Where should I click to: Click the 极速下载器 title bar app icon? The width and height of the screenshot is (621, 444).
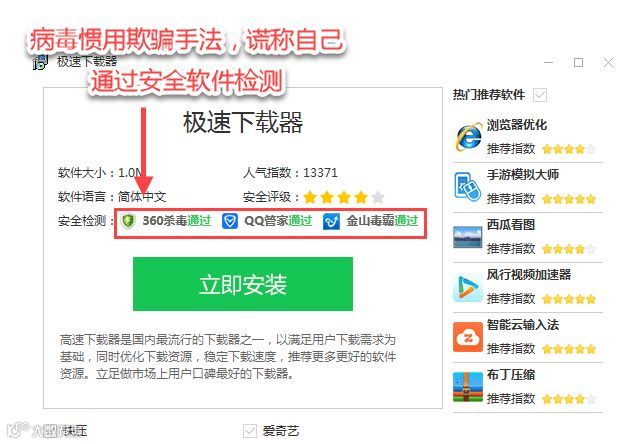pyautogui.click(x=40, y=63)
